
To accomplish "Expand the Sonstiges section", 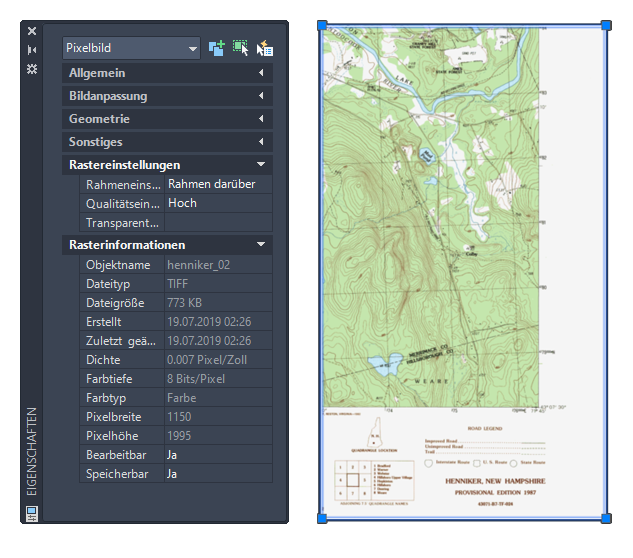I will 167,142.
